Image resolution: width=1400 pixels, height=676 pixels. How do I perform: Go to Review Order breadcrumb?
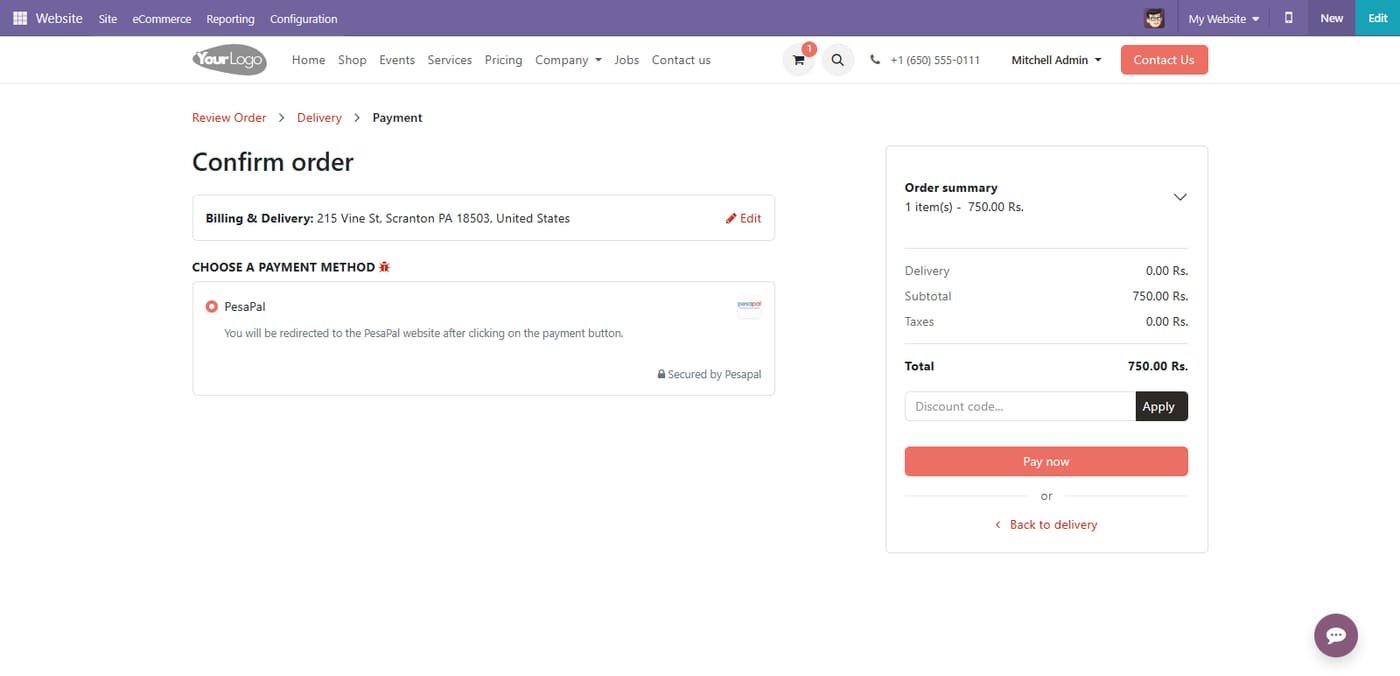(x=229, y=118)
